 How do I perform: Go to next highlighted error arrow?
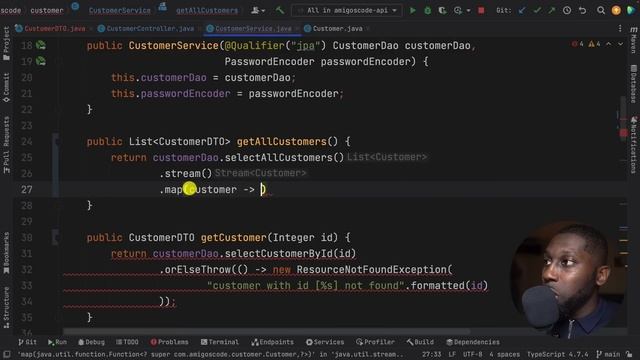pos(620,44)
